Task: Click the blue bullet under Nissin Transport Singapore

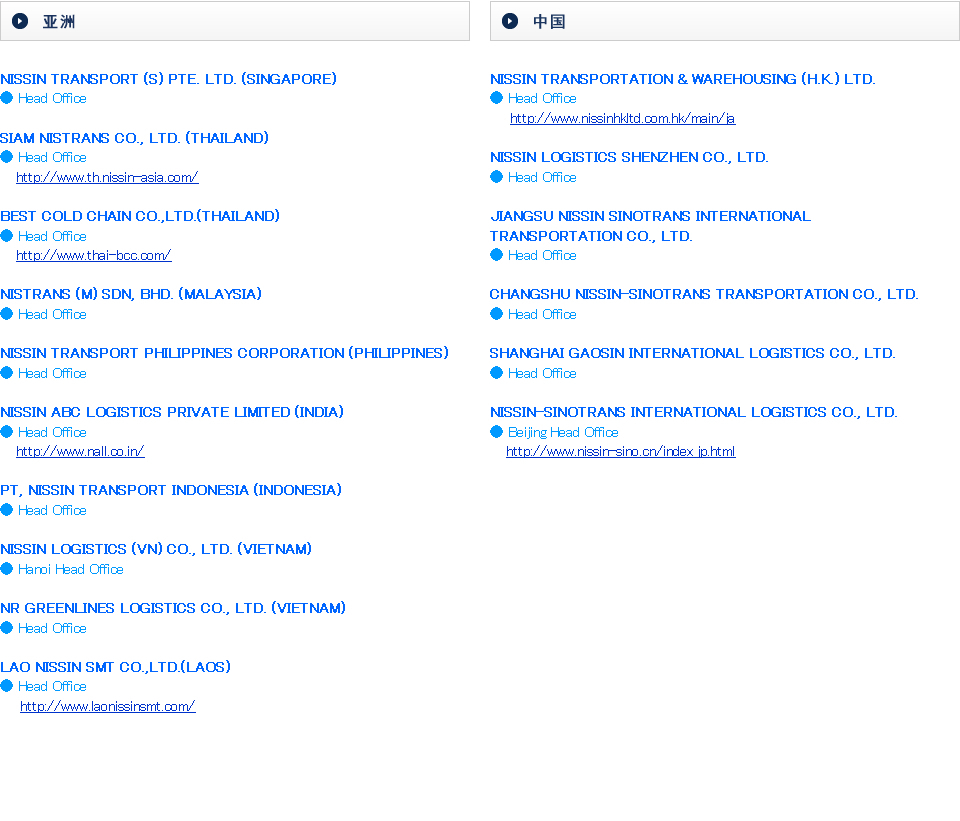Action: (x=7, y=98)
